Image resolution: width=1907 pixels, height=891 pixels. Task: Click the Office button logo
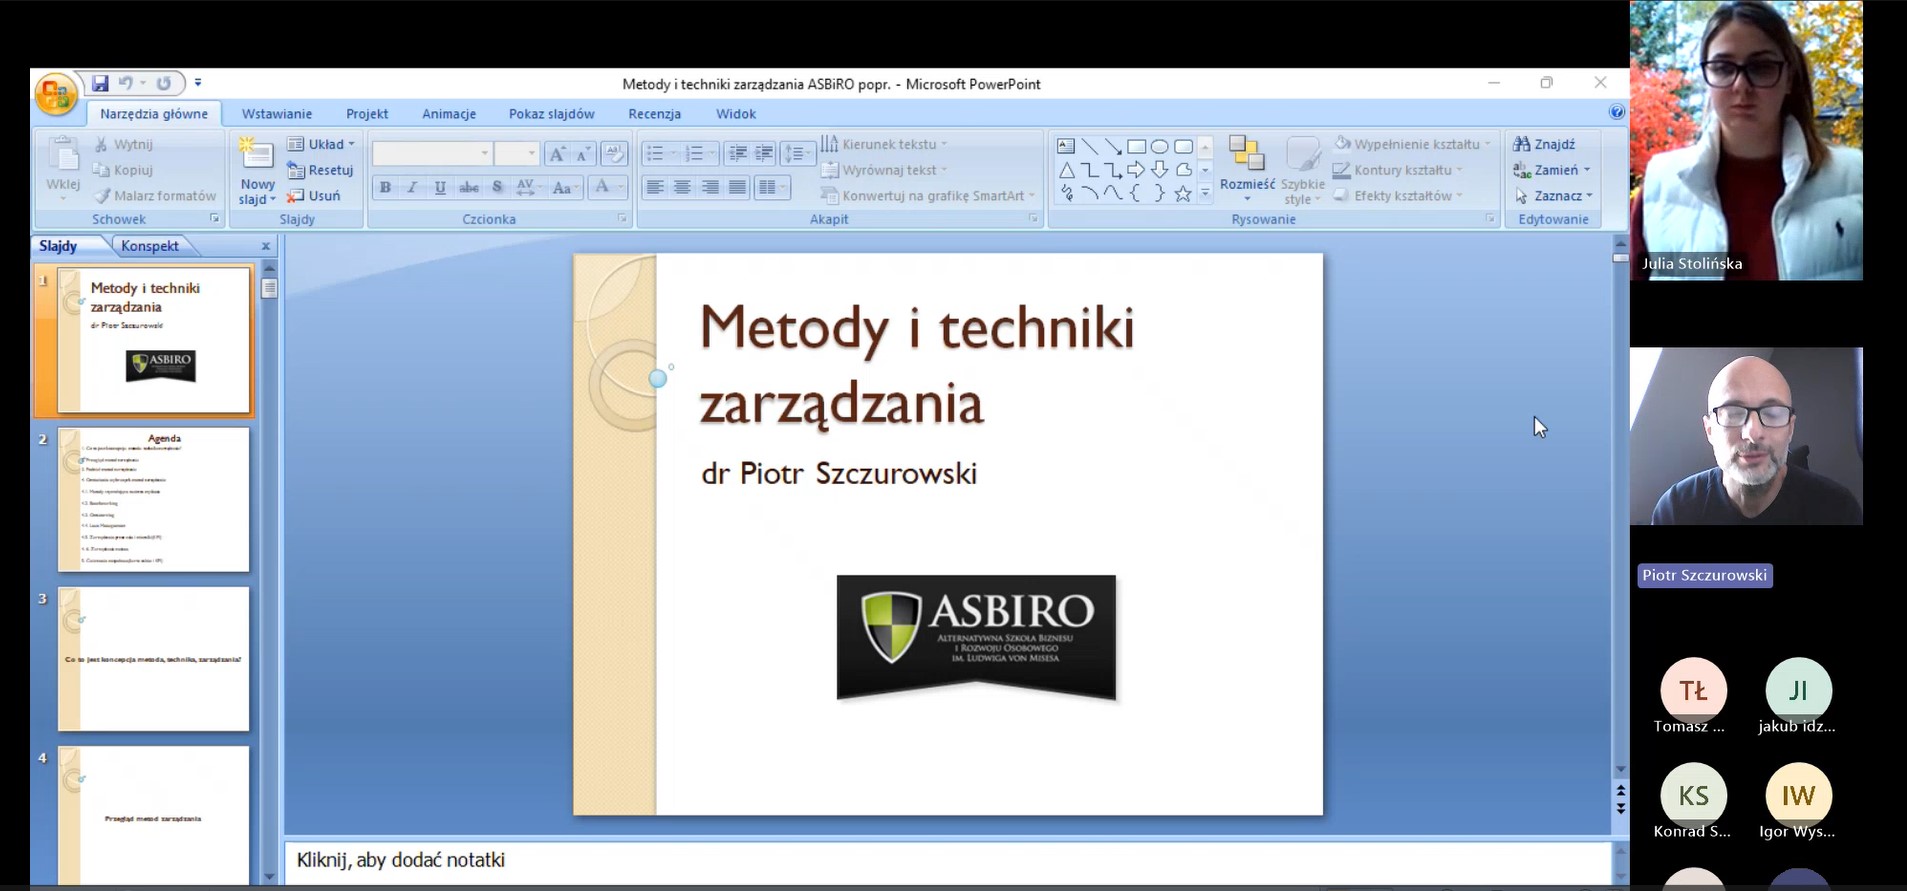pyautogui.click(x=55, y=95)
